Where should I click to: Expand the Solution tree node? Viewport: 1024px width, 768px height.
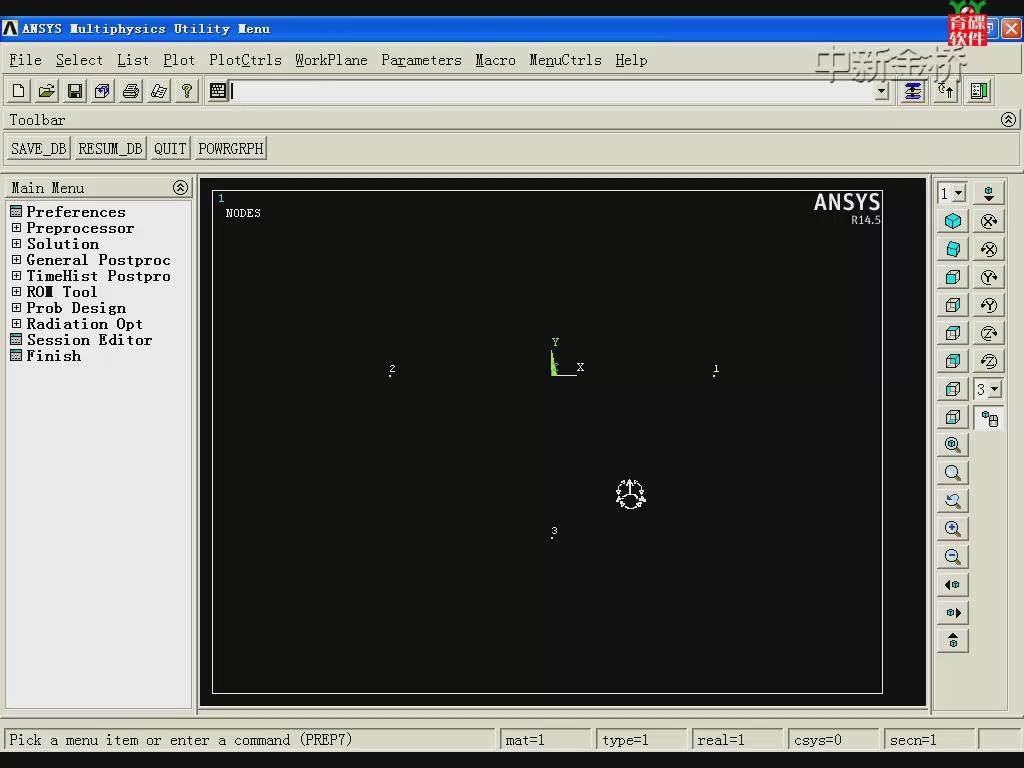pos(16,244)
